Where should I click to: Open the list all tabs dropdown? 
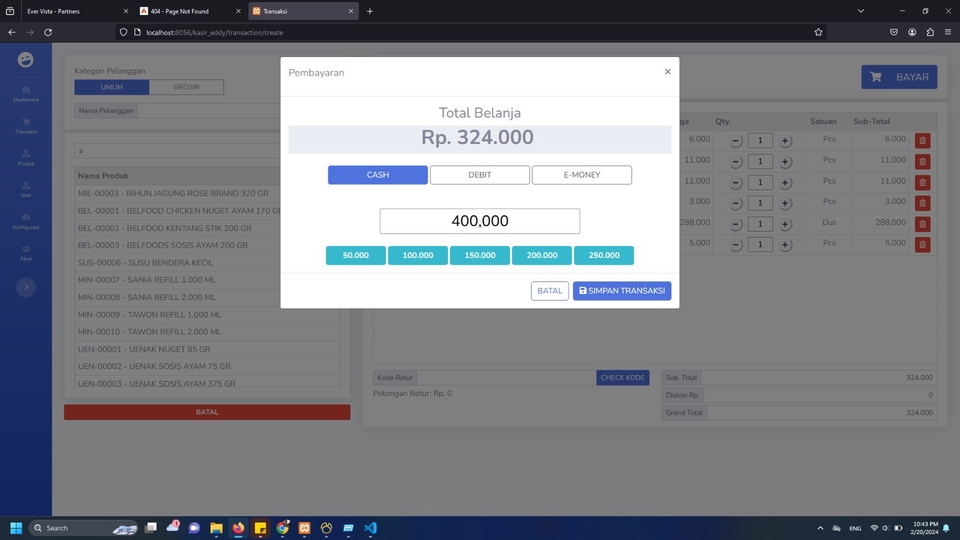point(861,11)
